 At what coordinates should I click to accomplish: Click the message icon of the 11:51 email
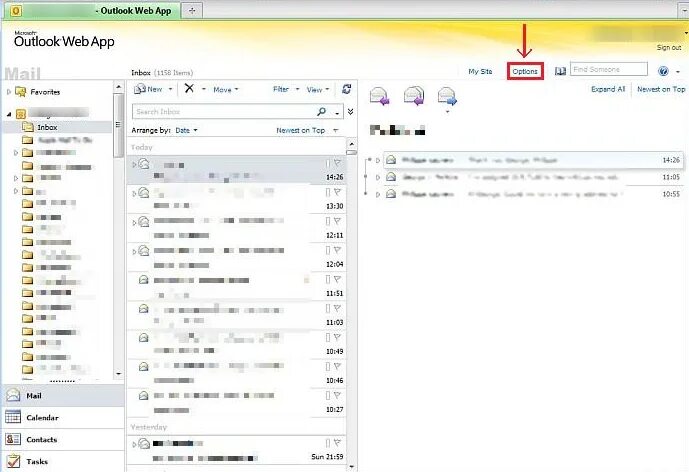point(144,280)
